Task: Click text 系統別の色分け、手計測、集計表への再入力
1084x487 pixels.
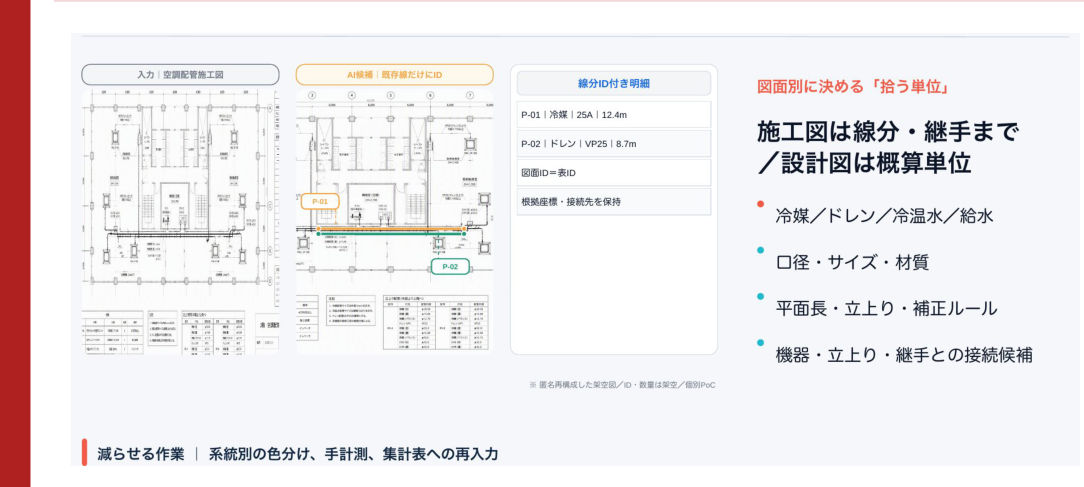Action: point(353,454)
